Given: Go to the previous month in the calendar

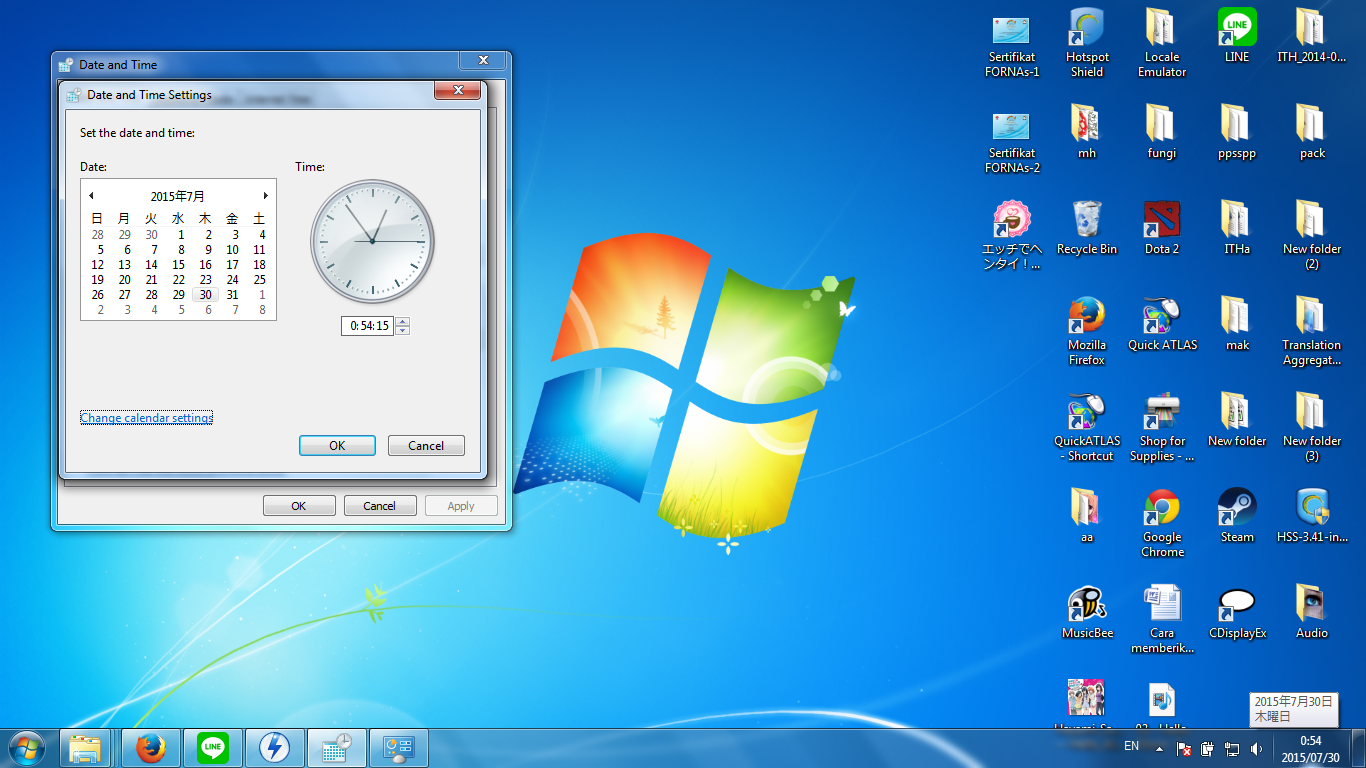Looking at the screenshot, I should [91, 196].
